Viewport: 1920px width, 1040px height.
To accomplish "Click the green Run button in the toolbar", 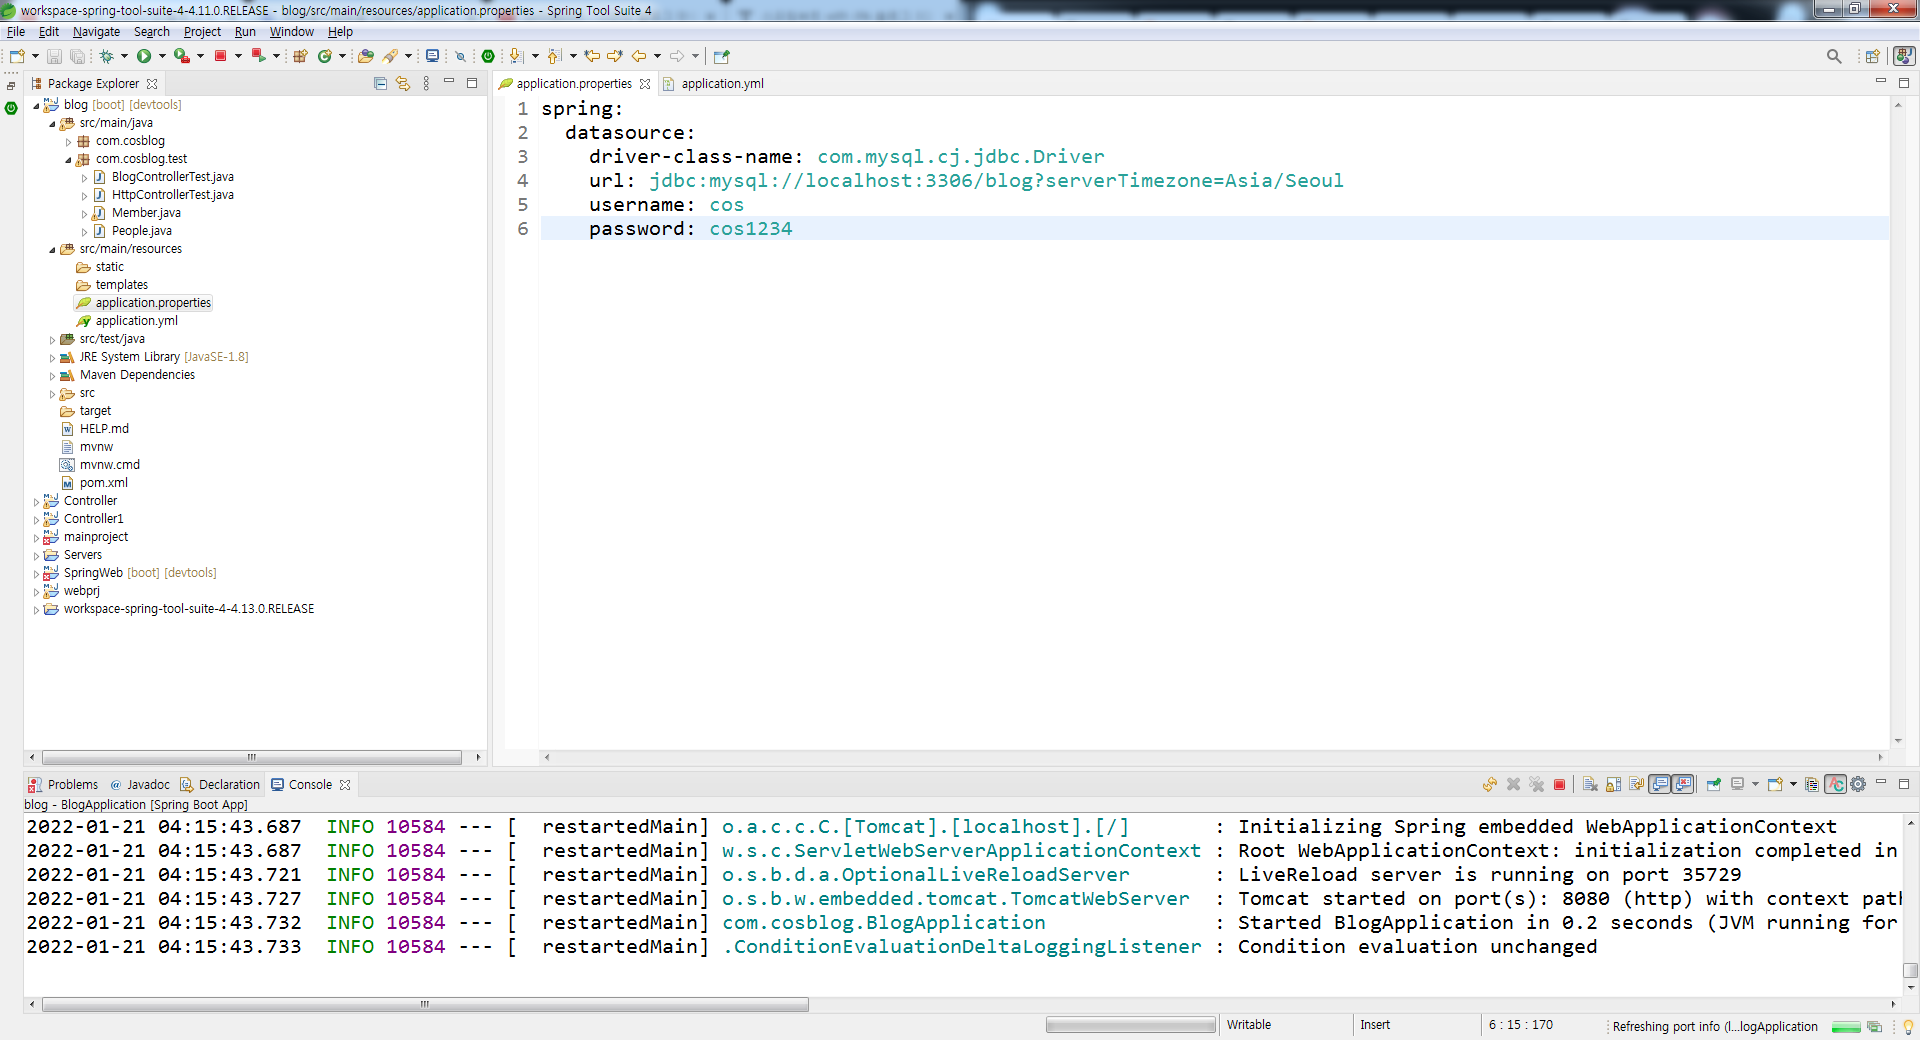I will coord(144,56).
